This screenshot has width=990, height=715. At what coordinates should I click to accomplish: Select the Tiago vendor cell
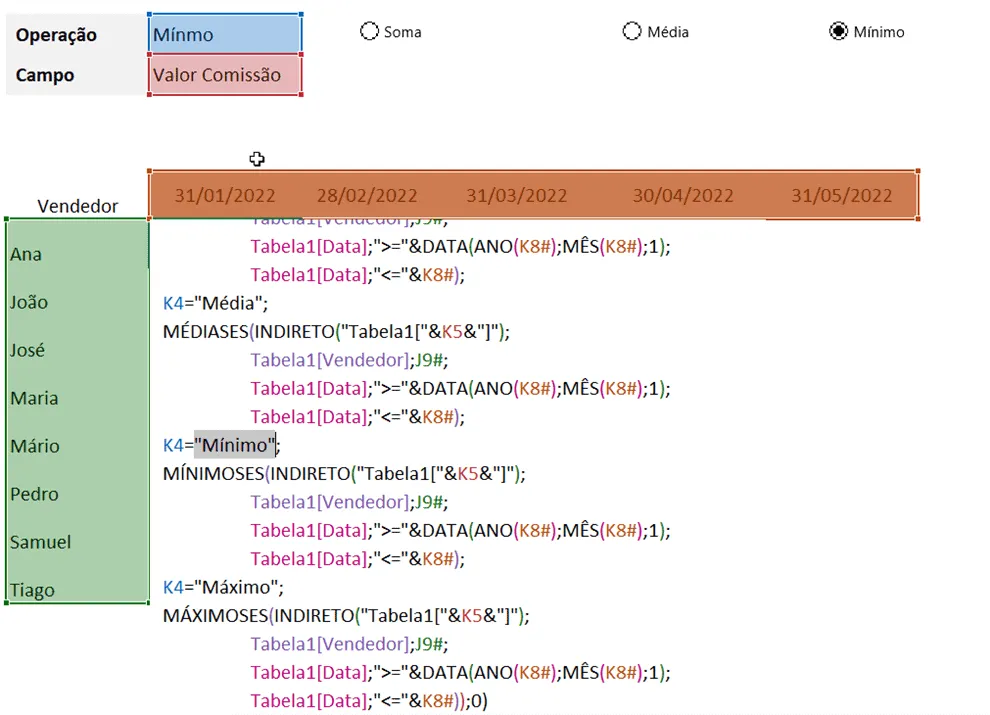point(78,590)
